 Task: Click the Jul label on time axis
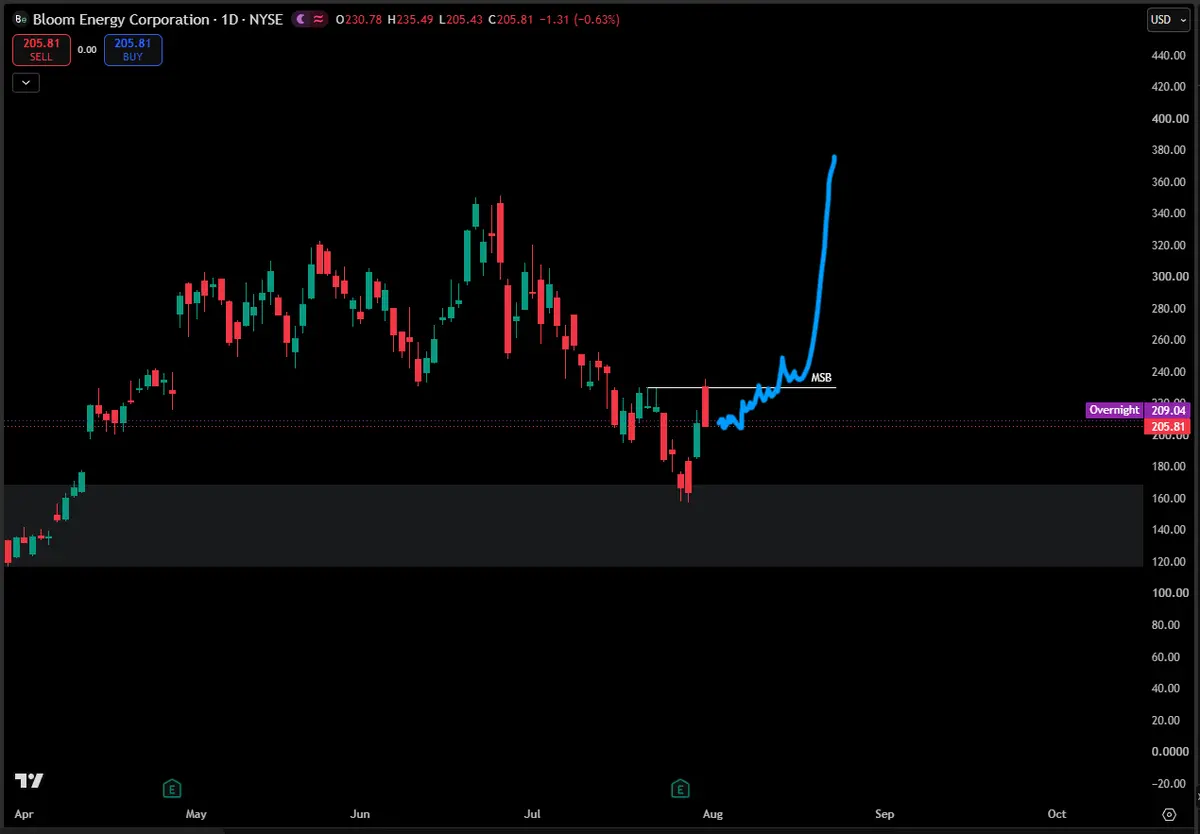[x=533, y=814]
